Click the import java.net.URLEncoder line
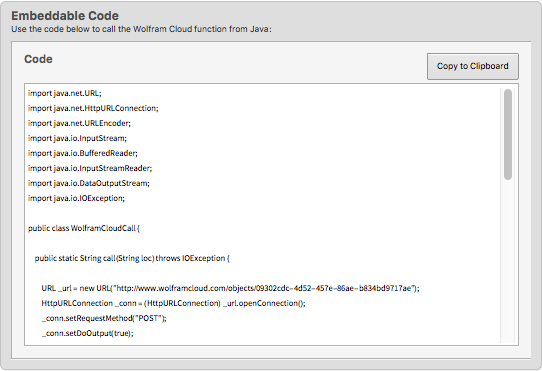 tap(79, 123)
